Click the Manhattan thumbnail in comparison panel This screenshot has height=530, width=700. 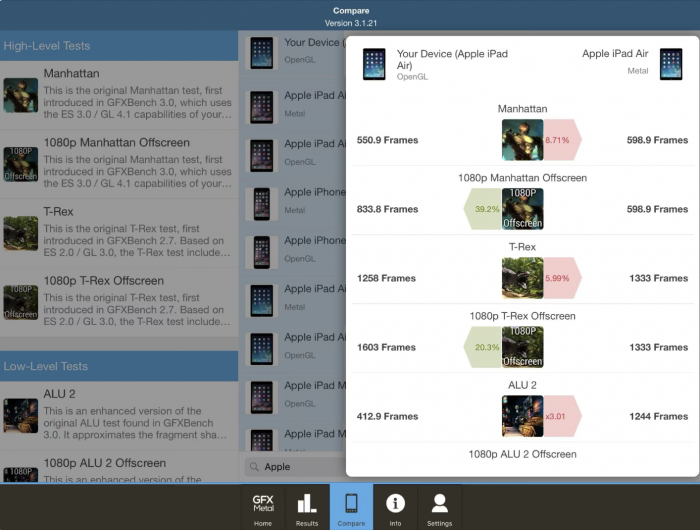pyautogui.click(x=522, y=141)
